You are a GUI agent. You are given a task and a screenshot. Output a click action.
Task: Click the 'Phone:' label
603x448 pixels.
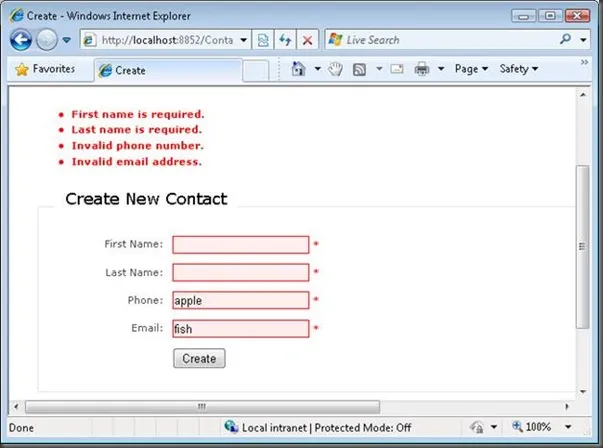click(145, 300)
